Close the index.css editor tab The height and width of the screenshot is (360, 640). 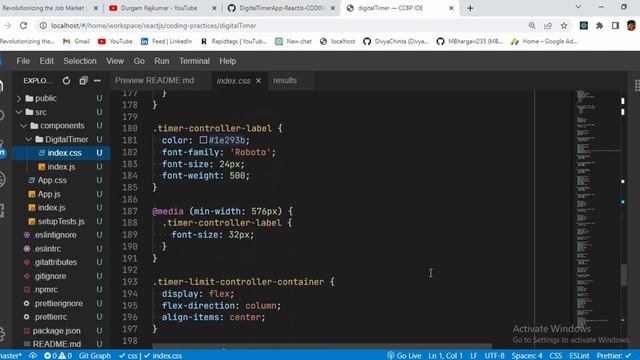coord(258,81)
